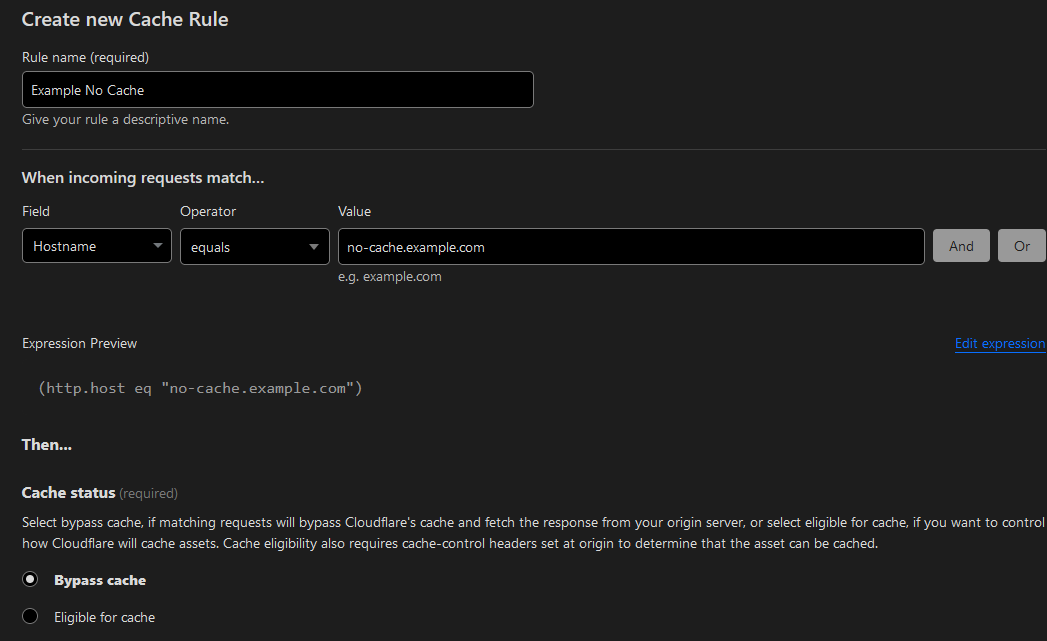Click the Create new Cache Rule title
This screenshot has width=1047, height=641.
pyautogui.click(x=125, y=19)
